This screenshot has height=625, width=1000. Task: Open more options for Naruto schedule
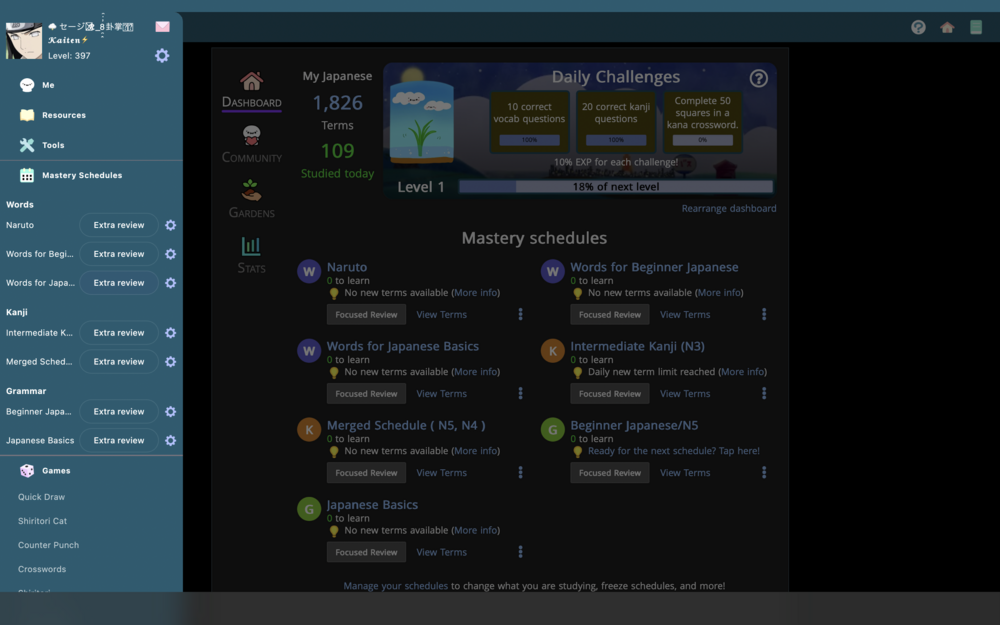pos(520,314)
